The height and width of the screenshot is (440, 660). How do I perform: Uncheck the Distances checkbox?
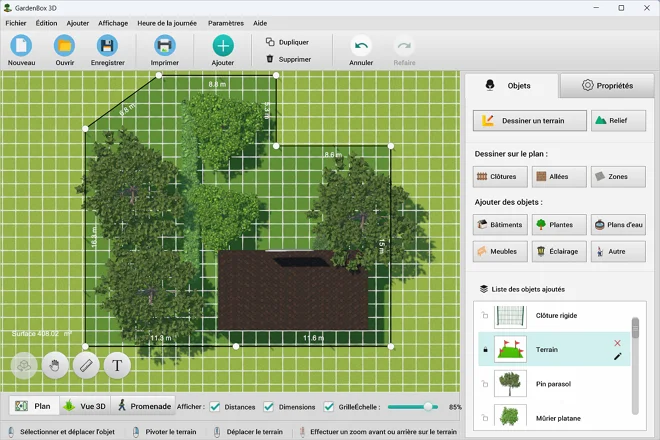215,407
